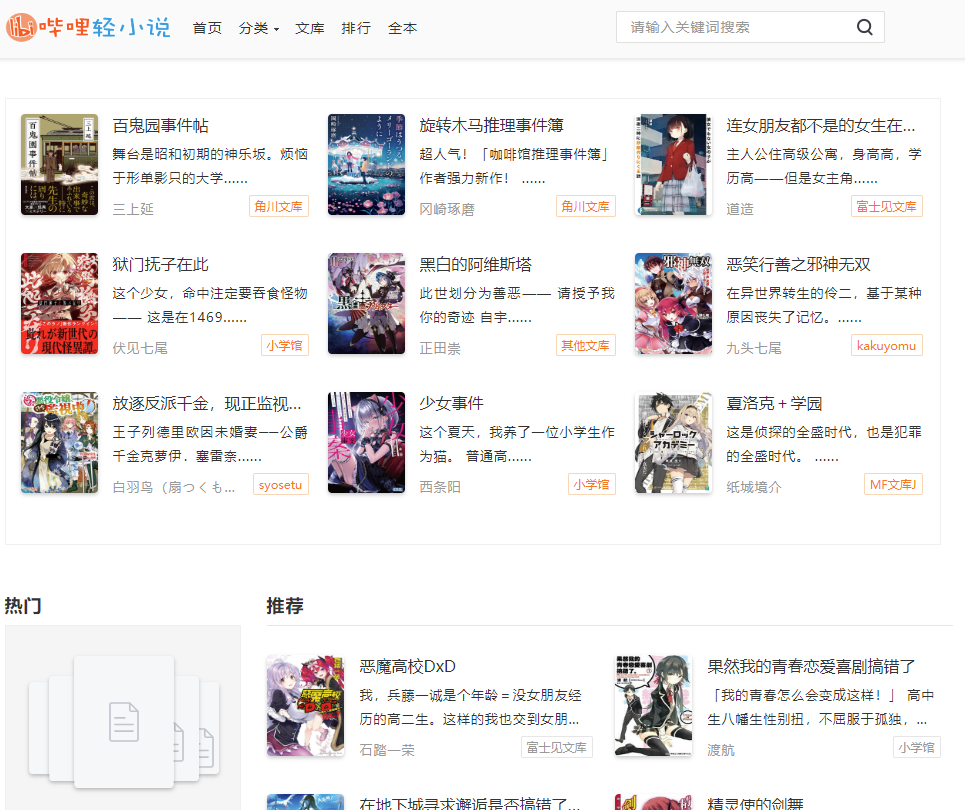Viewport: 965px width, 810px height.
Task: Open the 果然我的青春恋爱喜剧搞错了 title
Action: click(x=811, y=667)
